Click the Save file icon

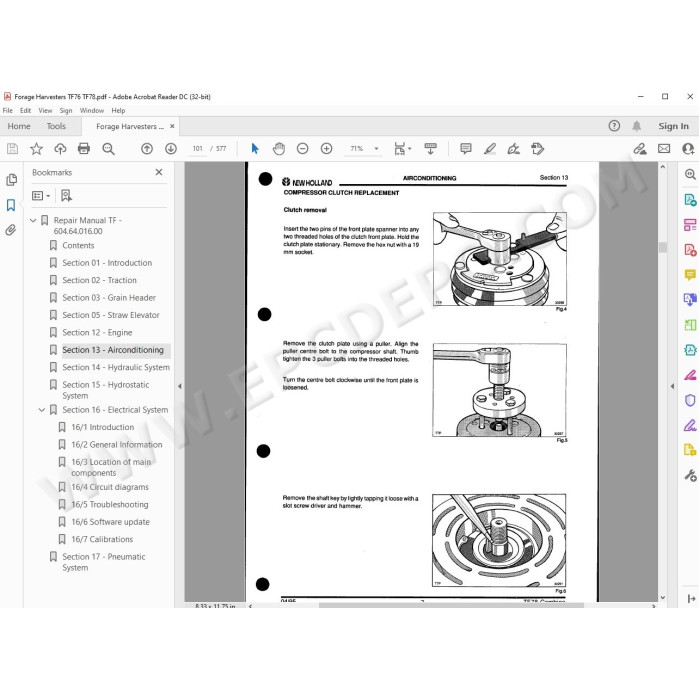pyautogui.click(x=12, y=149)
